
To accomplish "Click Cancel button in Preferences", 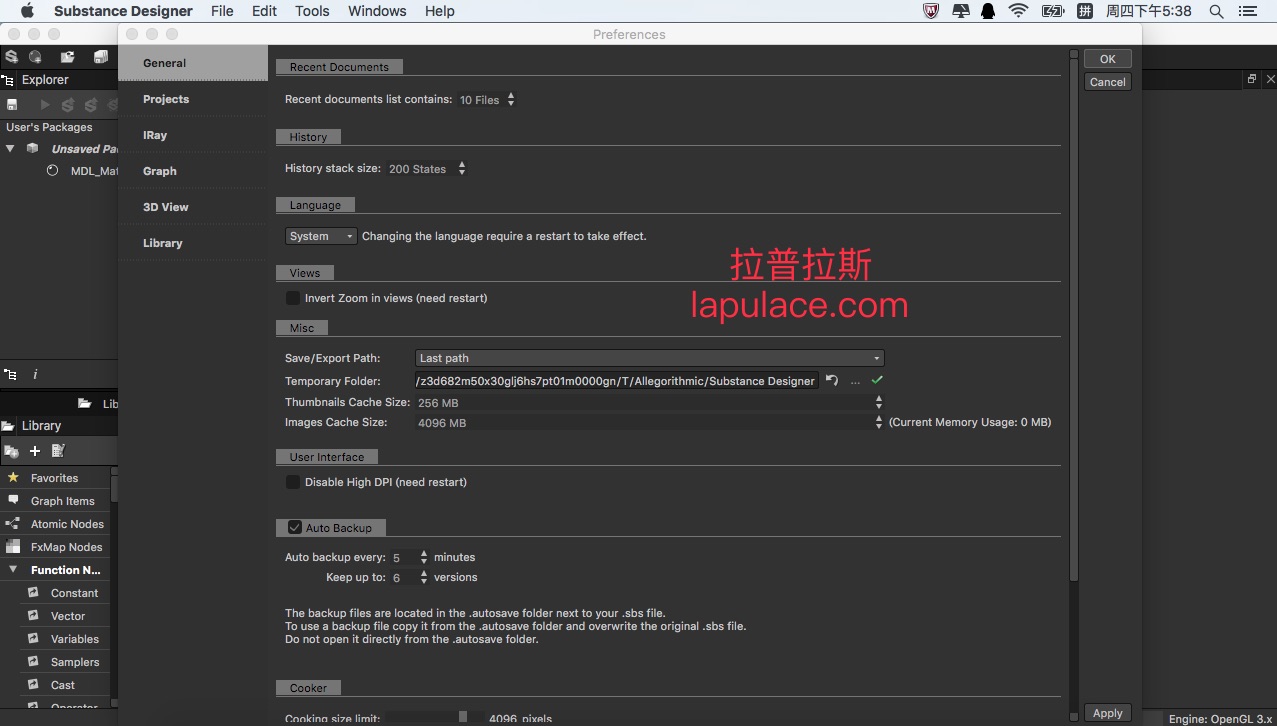I will pyautogui.click(x=1108, y=82).
